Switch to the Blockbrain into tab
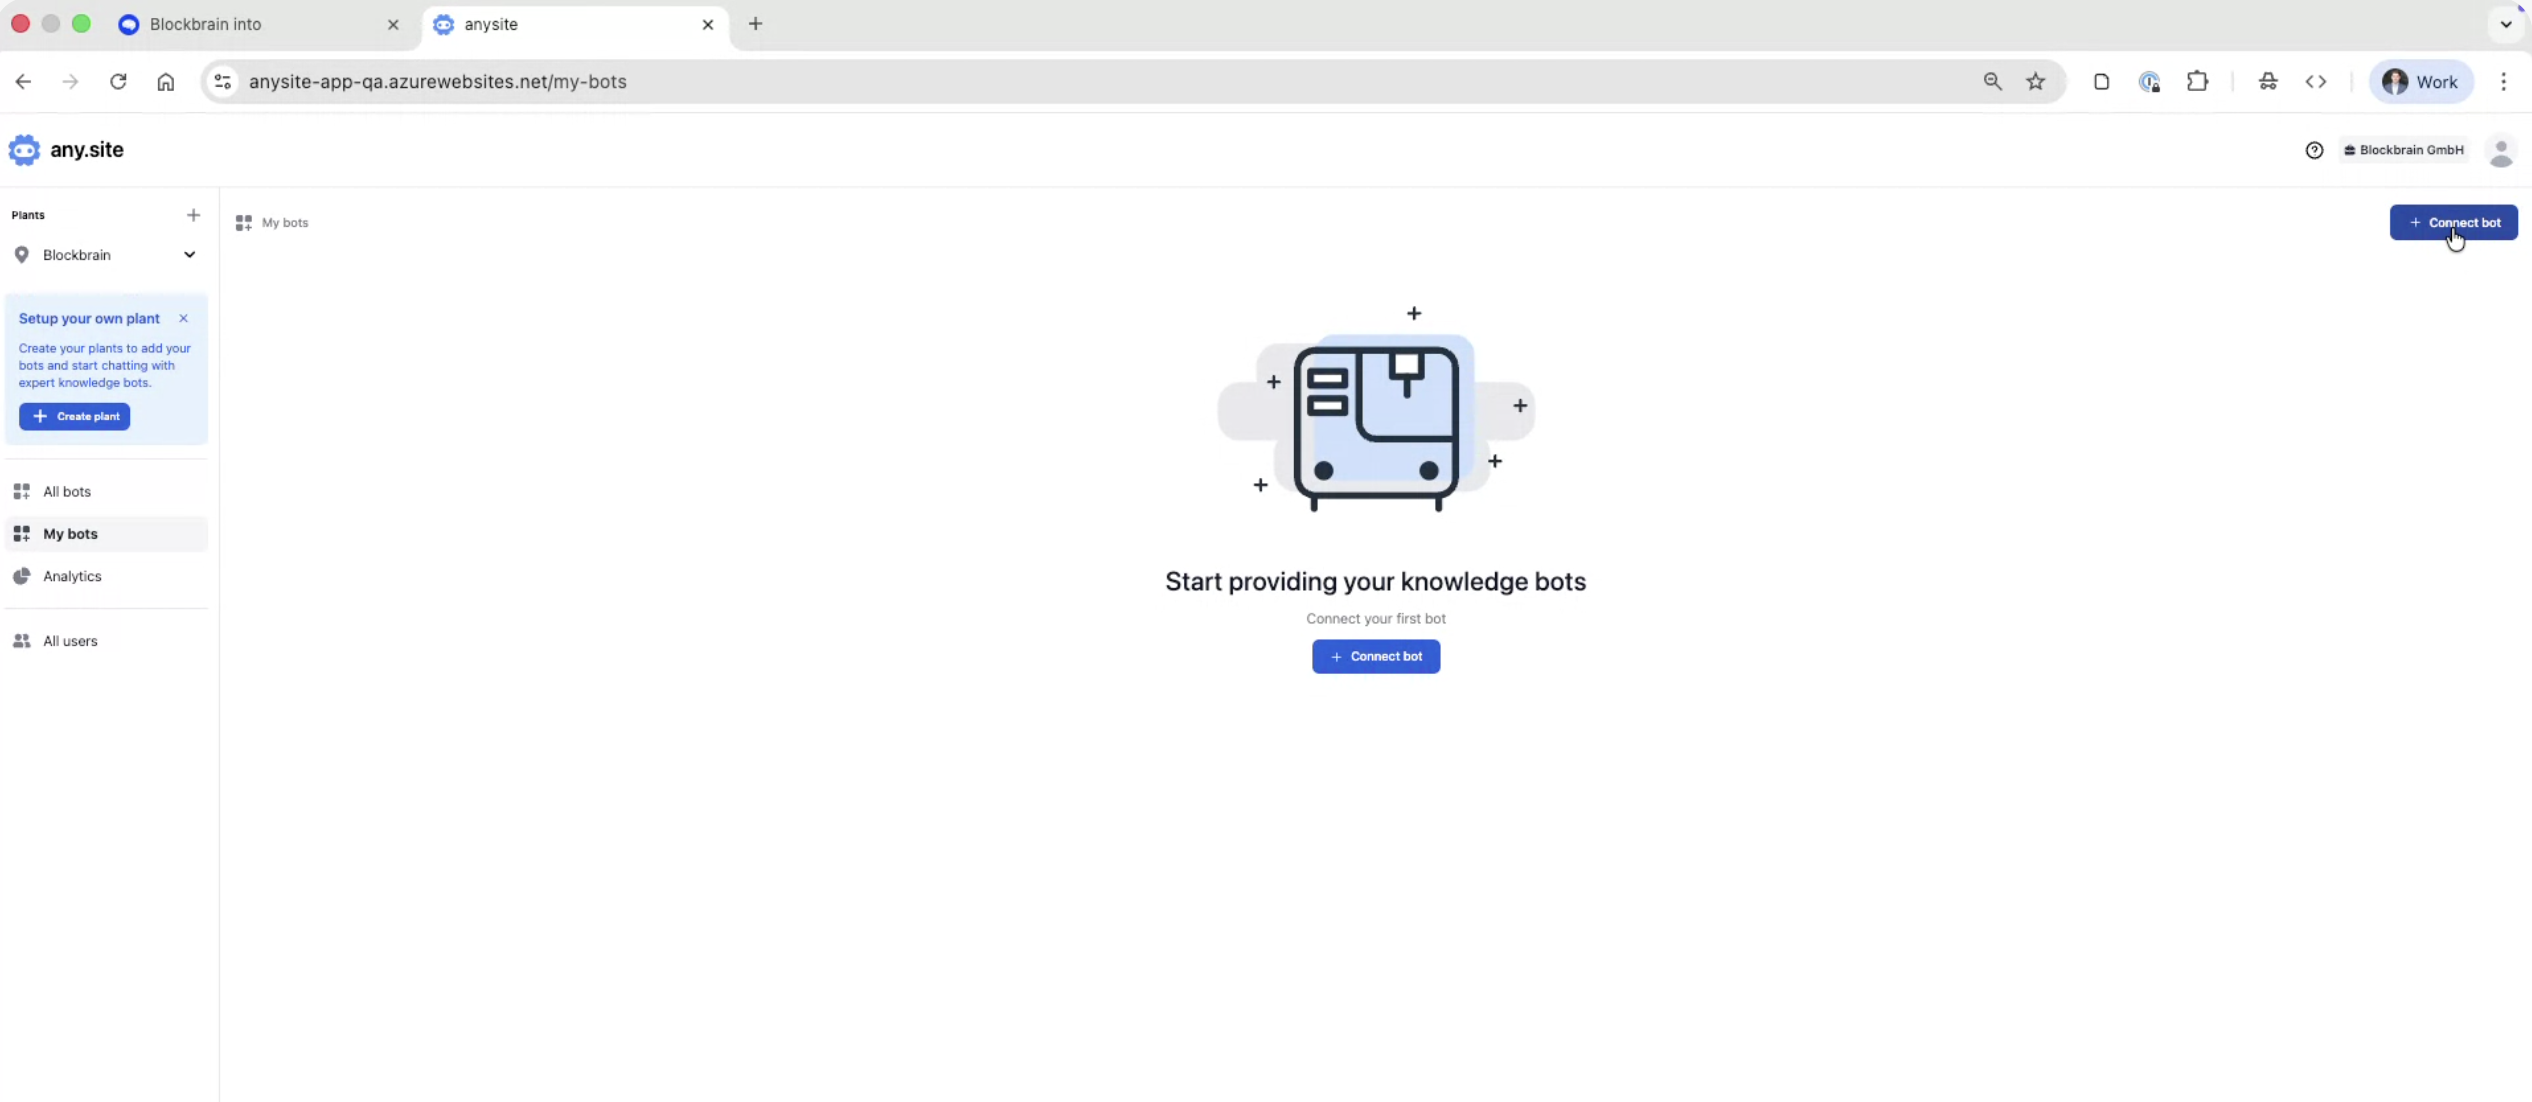 click(205, 24)
